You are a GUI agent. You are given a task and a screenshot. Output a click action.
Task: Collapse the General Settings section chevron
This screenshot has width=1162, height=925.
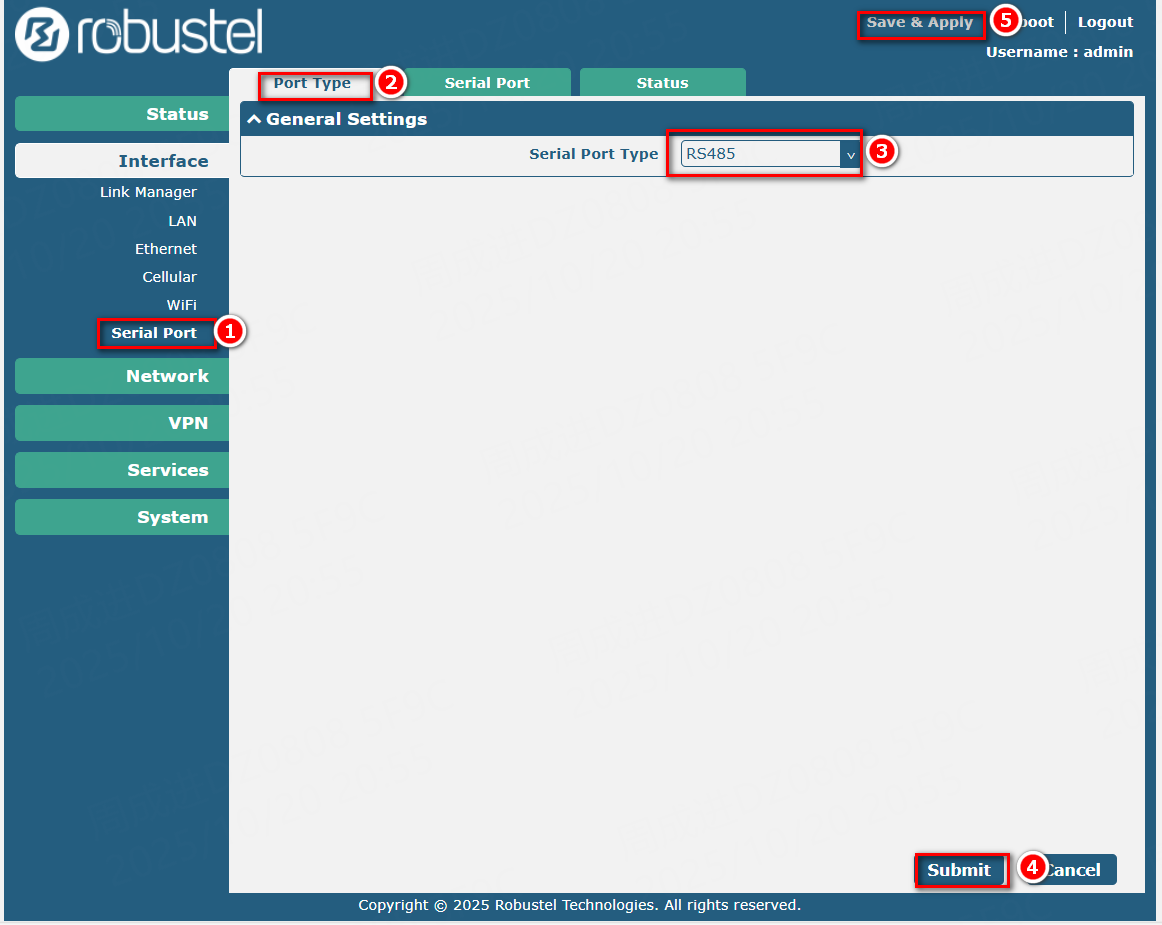click(x=254, y=120)
